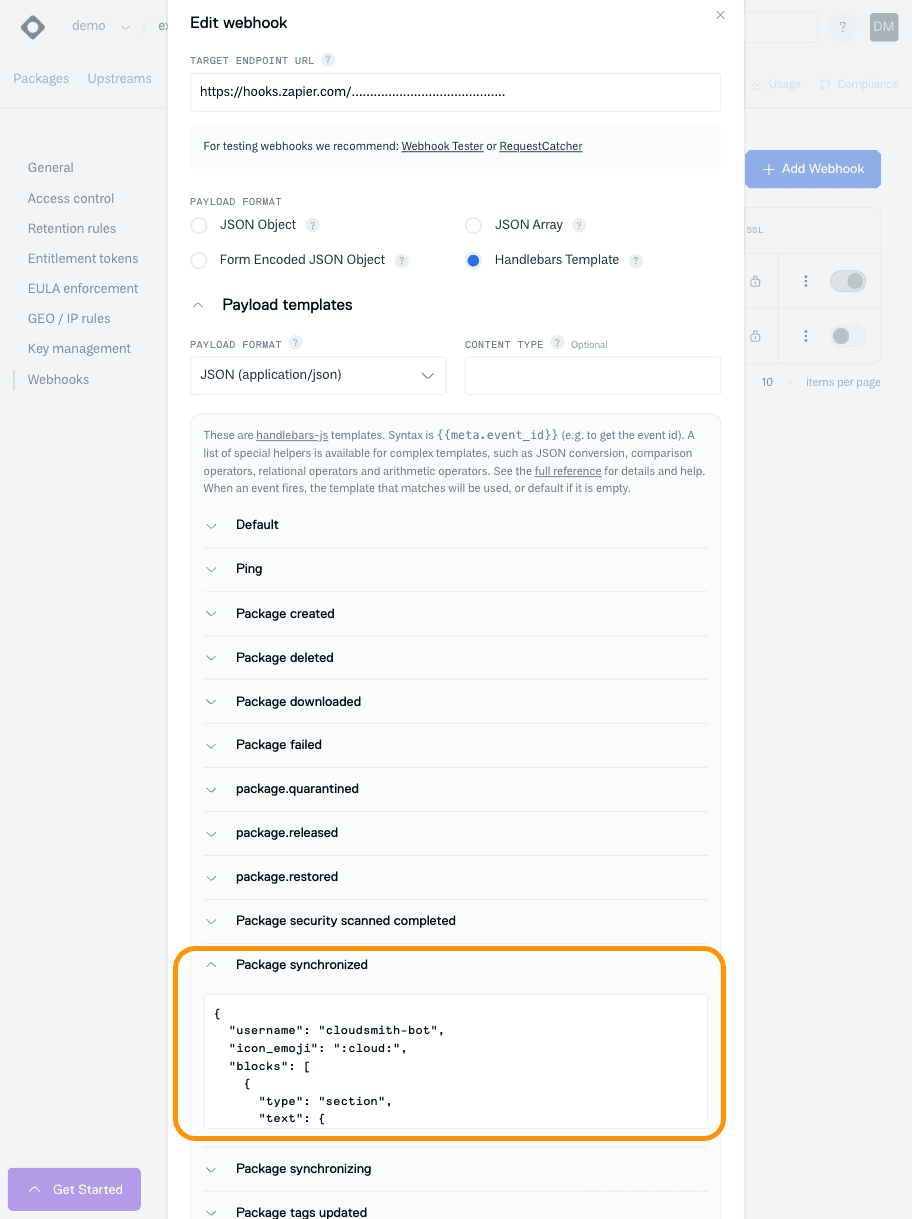Go to Retention rules settings
912x1219 pixels.
72,228
